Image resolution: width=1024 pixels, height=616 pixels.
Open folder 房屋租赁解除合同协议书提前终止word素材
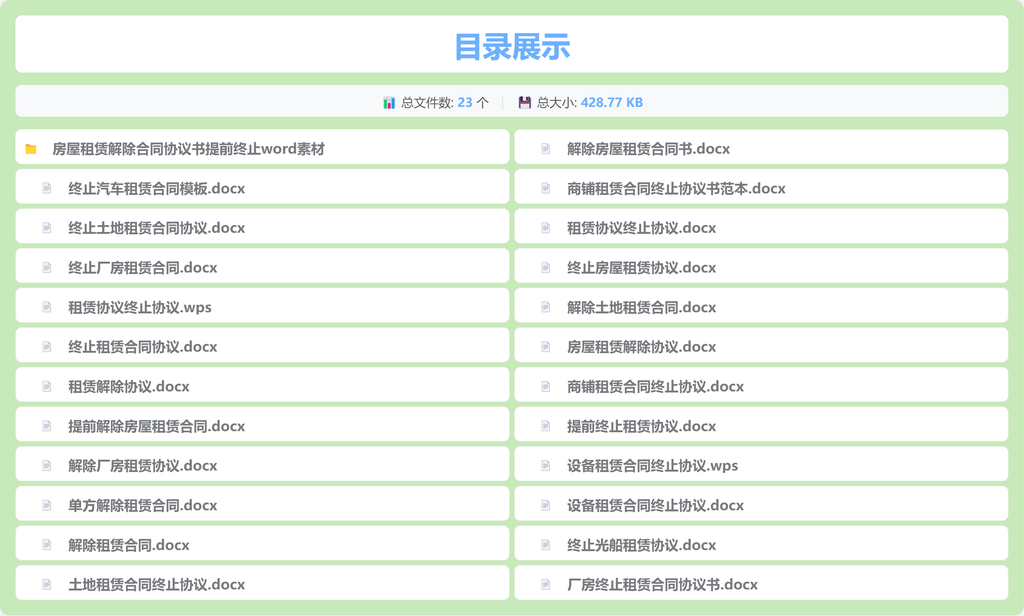coord(262,147)
